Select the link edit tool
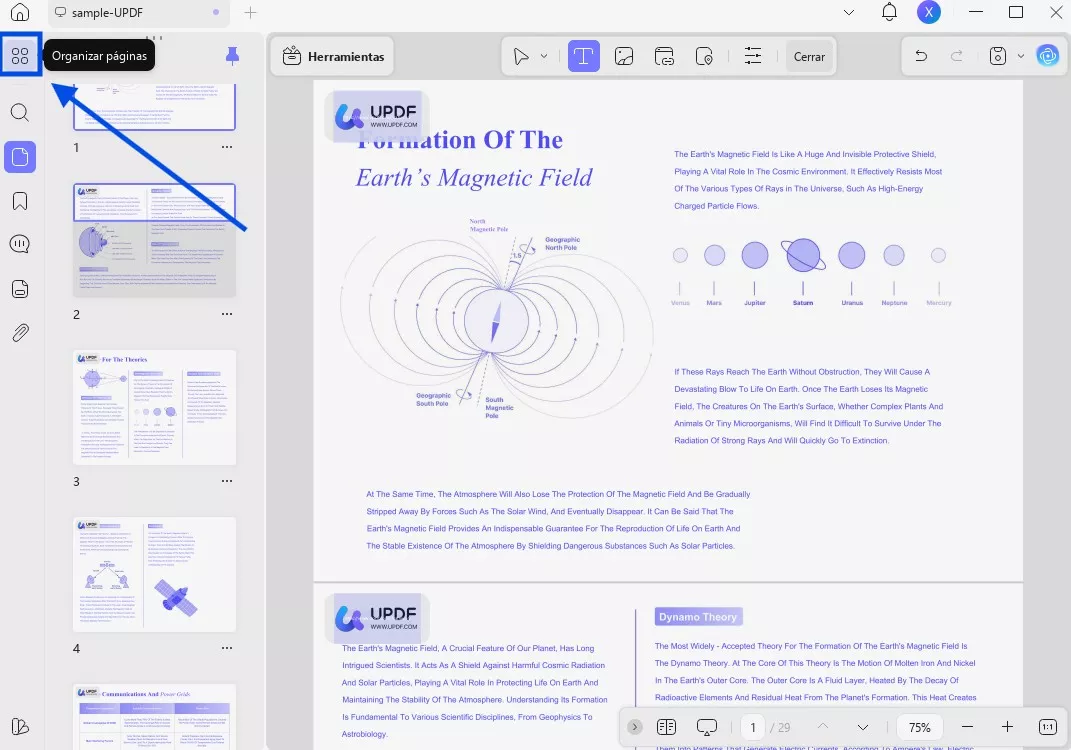 click(x=664, y=57)
